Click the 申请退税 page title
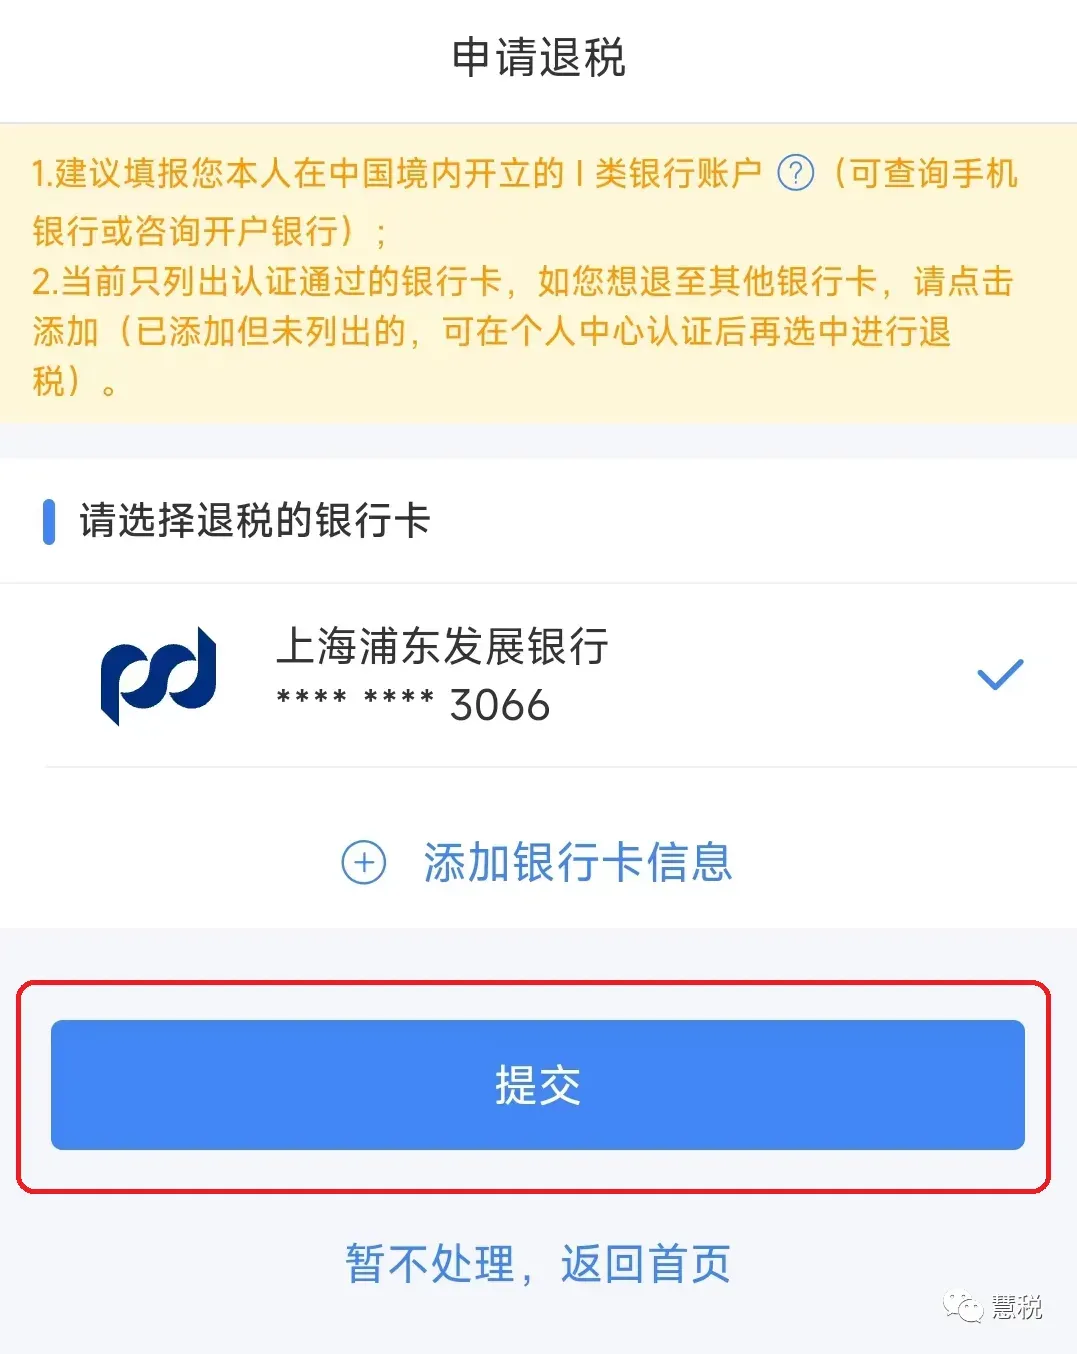The image size is (1077, 1354). click(x=539, y=57)
